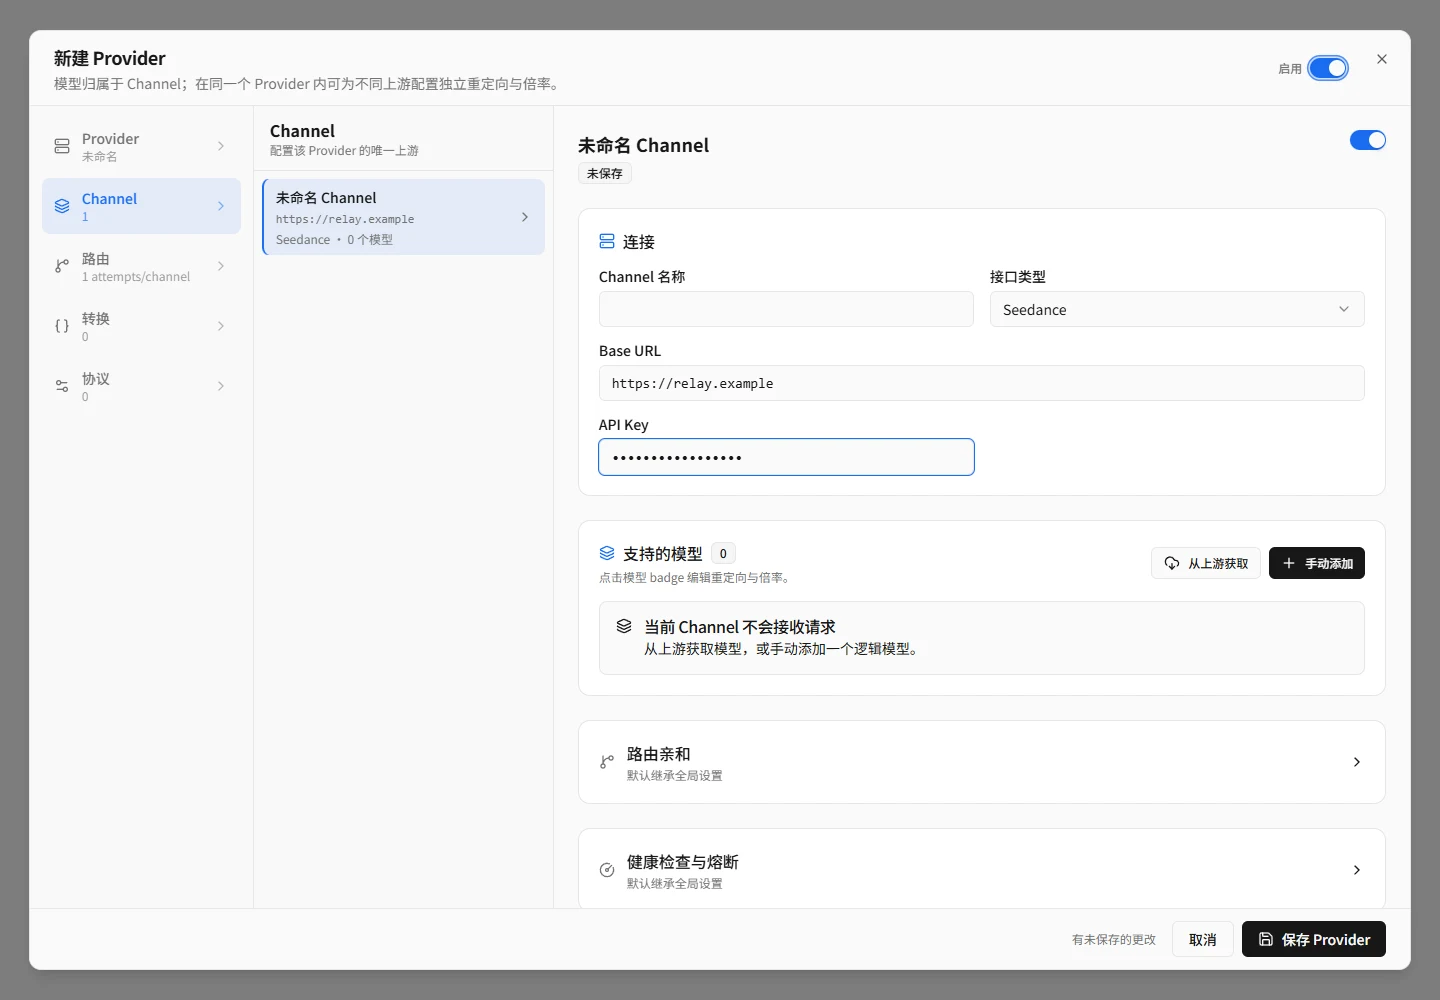Click the chevron beside Provider sidebar item
1440x1000 pixels.
[x=221, y=146]
